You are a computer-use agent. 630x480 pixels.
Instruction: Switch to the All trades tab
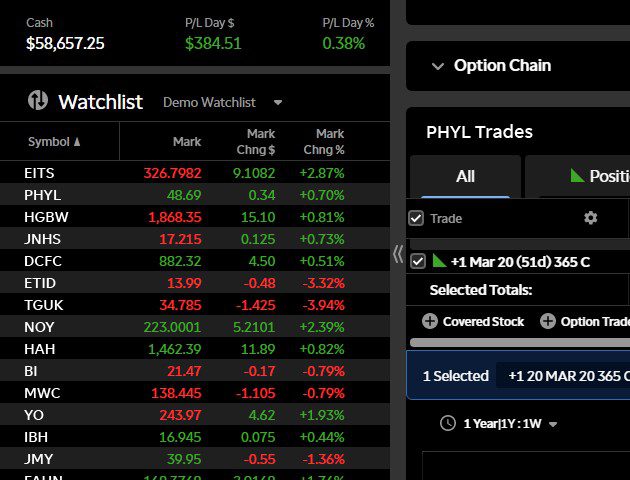pyautogui.click(x=465, y=176)
